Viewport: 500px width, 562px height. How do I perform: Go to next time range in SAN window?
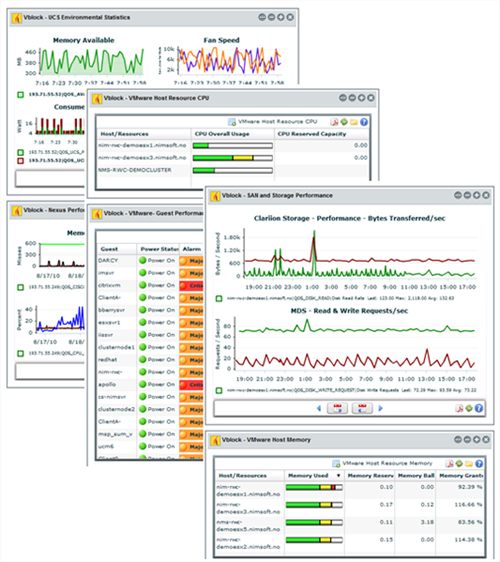pos(381,408)
